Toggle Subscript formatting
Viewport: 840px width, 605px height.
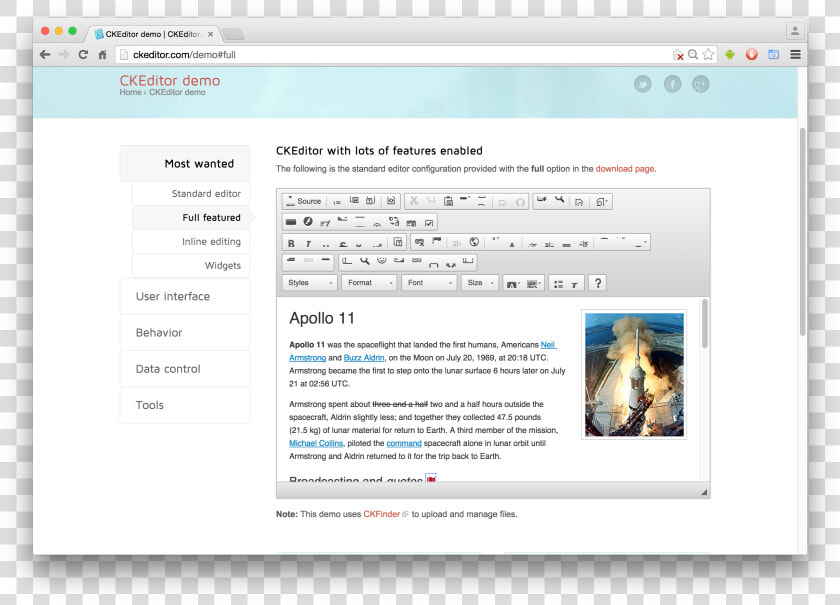pos(359,243)
